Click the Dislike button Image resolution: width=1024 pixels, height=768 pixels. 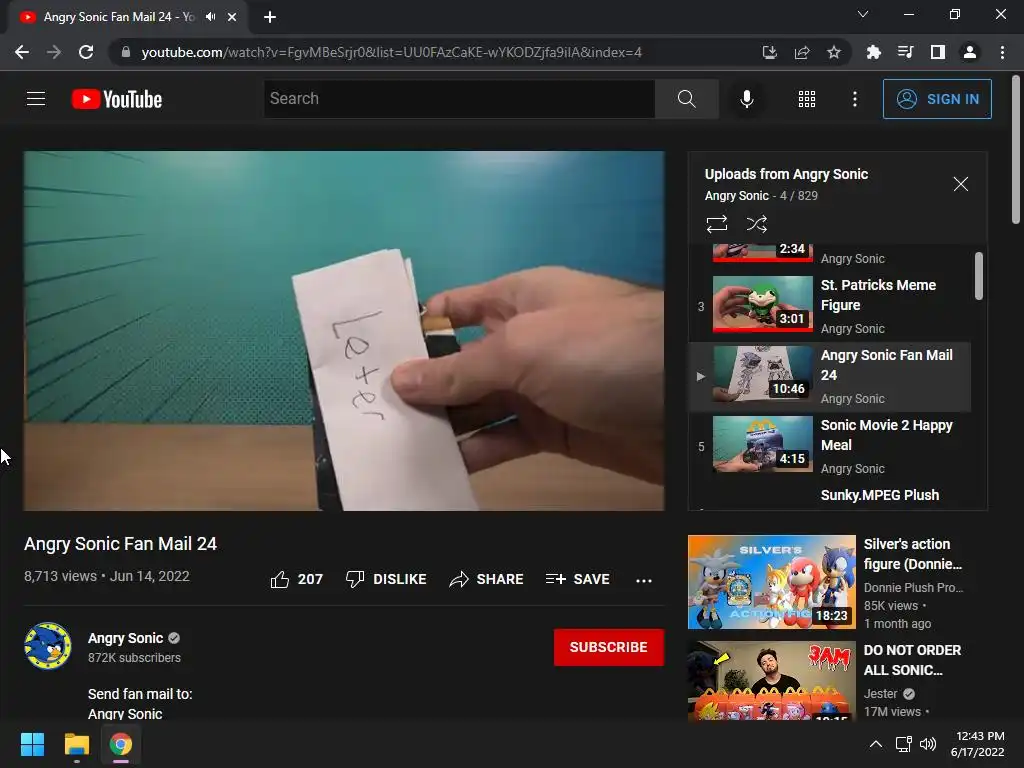[386, 579]
